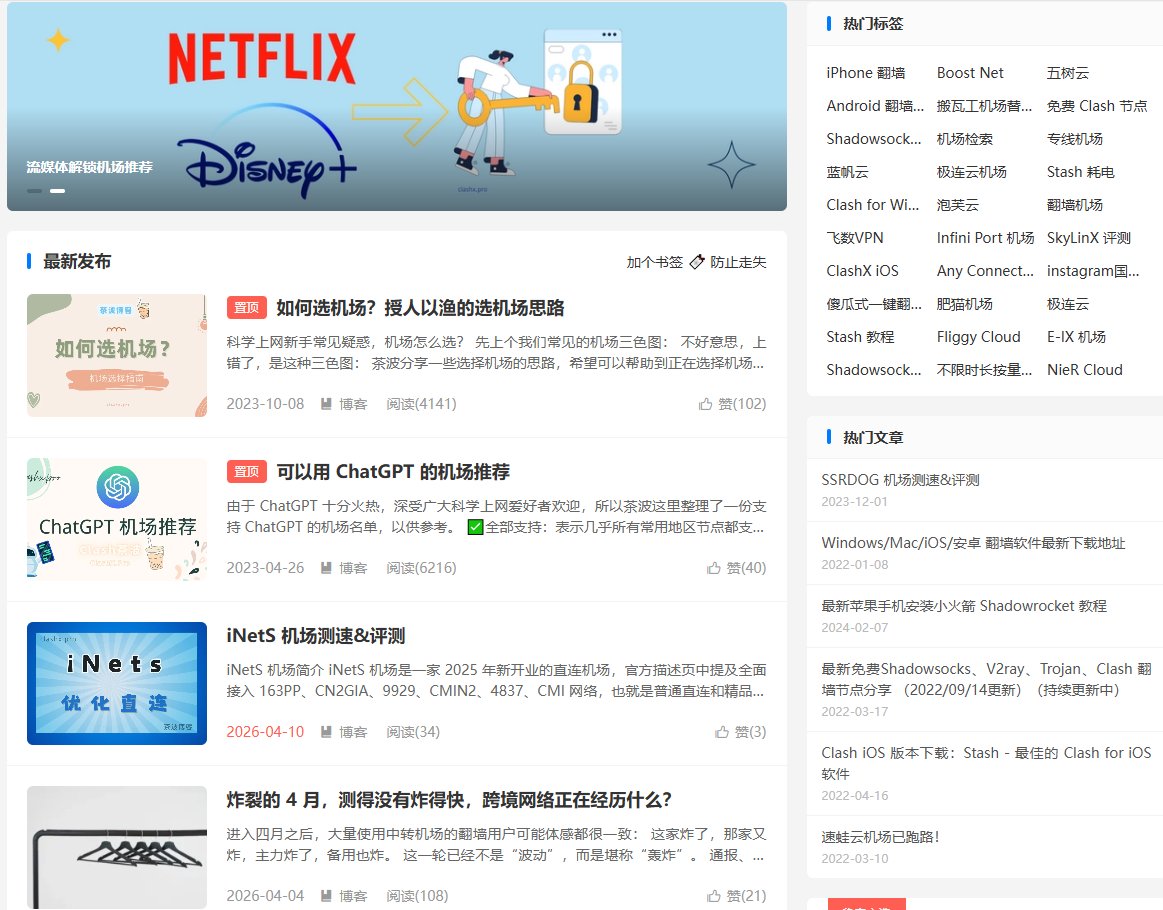Select the first carousel indicator dash
This screenshot has height=910, width=1163.
pyautogui.click(x=34, y=191)
